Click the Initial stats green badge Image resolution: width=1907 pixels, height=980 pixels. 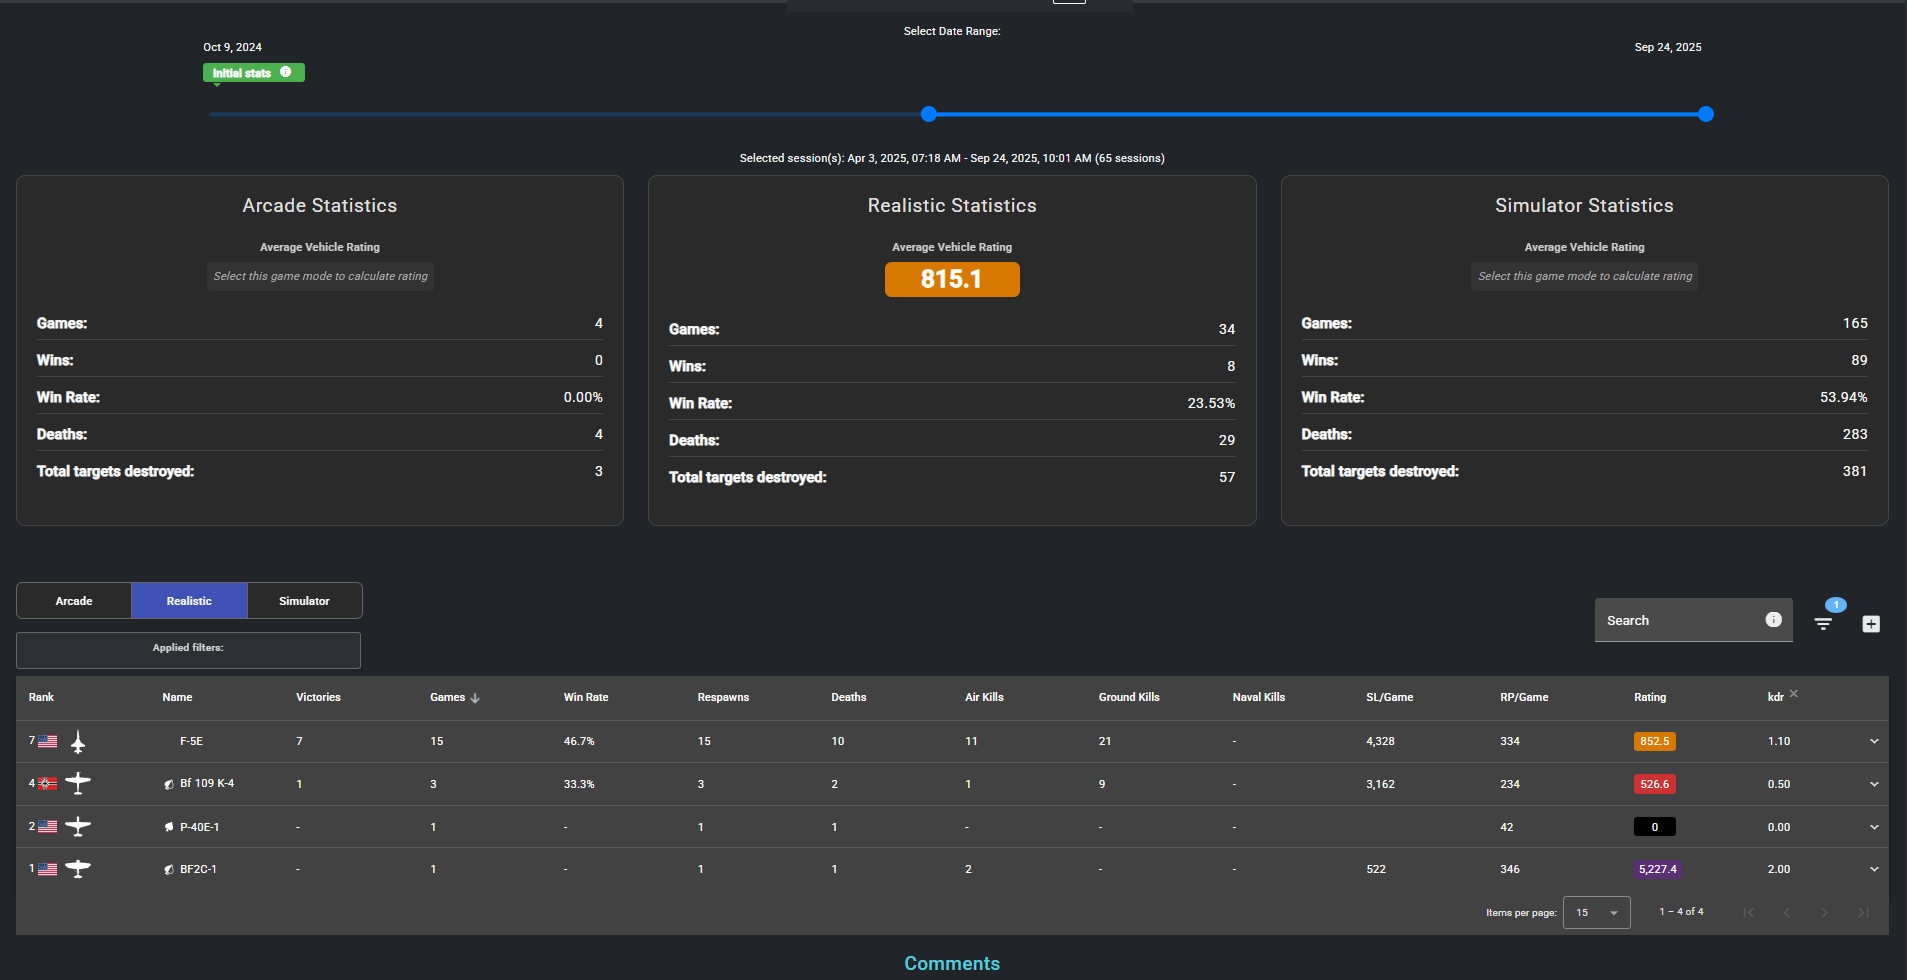(253, 72)
